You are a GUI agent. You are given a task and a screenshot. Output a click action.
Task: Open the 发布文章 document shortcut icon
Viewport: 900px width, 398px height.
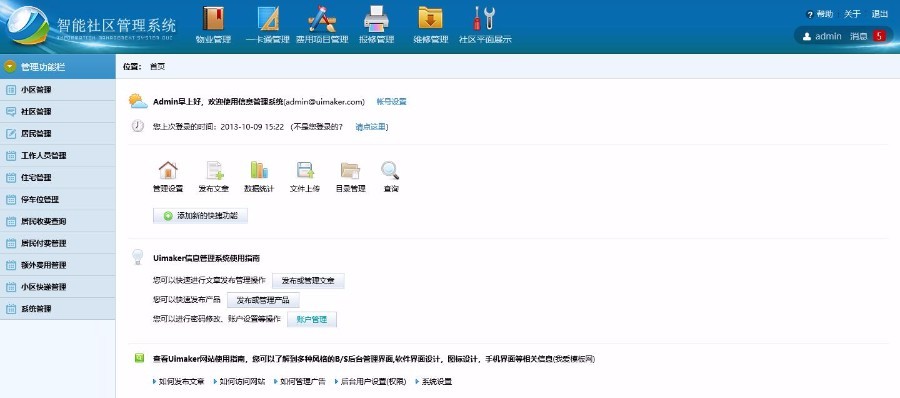tap(215, 170)
